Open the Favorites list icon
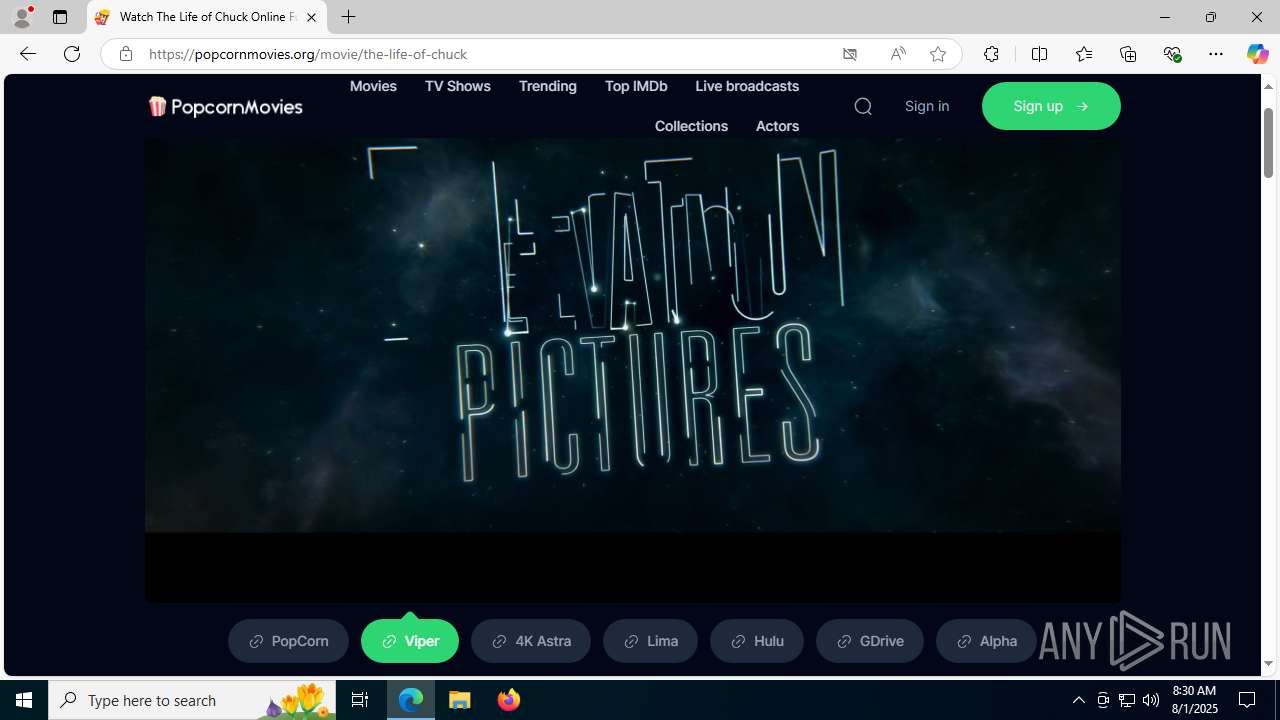Viewport: 1280px width, 720px height. click(x=1084, y=54)
